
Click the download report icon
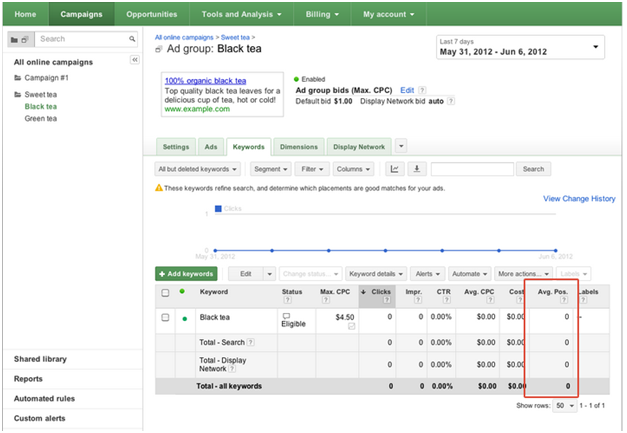(x=417, y=169)
